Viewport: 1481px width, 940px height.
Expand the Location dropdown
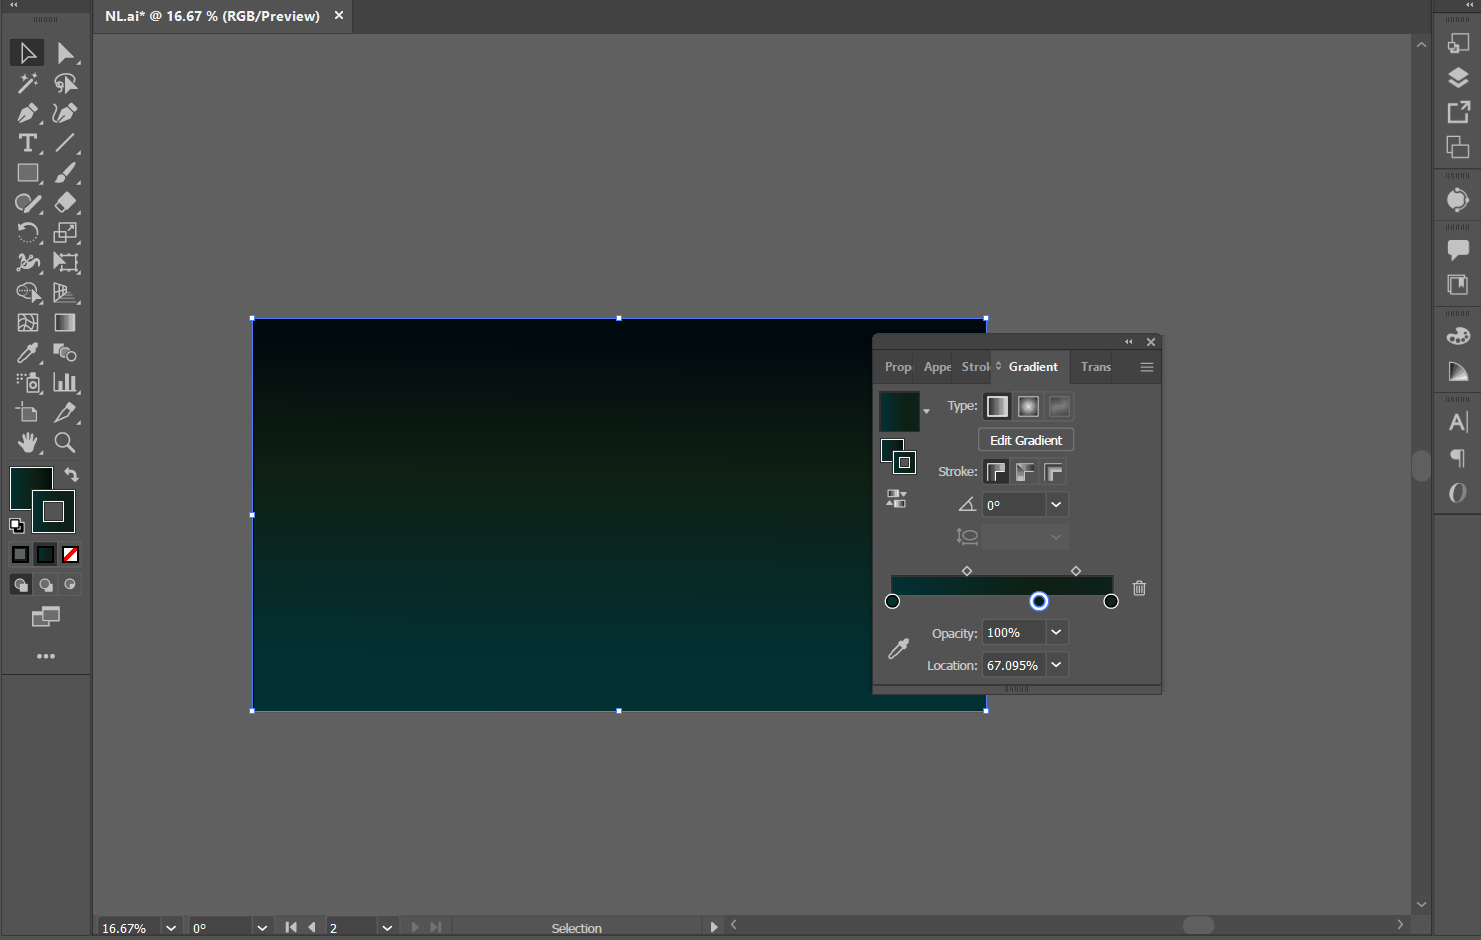tap(1056, 665)
